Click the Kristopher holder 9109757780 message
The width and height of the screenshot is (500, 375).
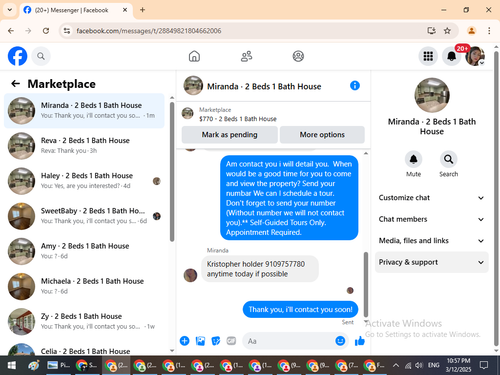pos(260,269)
